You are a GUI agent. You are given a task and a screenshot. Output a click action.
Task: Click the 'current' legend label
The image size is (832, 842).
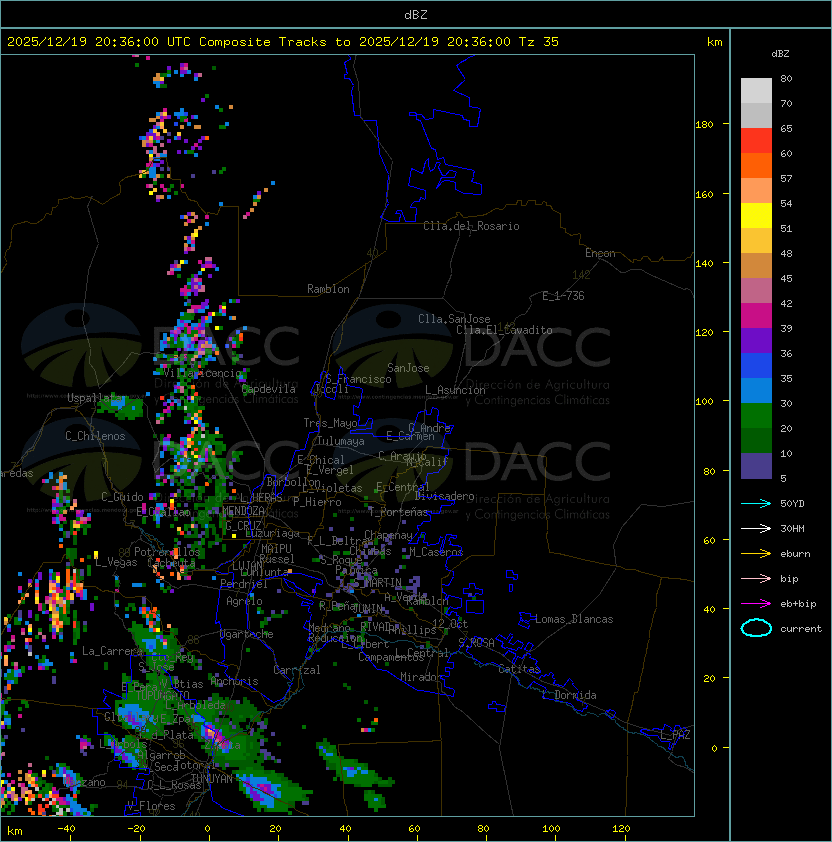click(801, 629)
